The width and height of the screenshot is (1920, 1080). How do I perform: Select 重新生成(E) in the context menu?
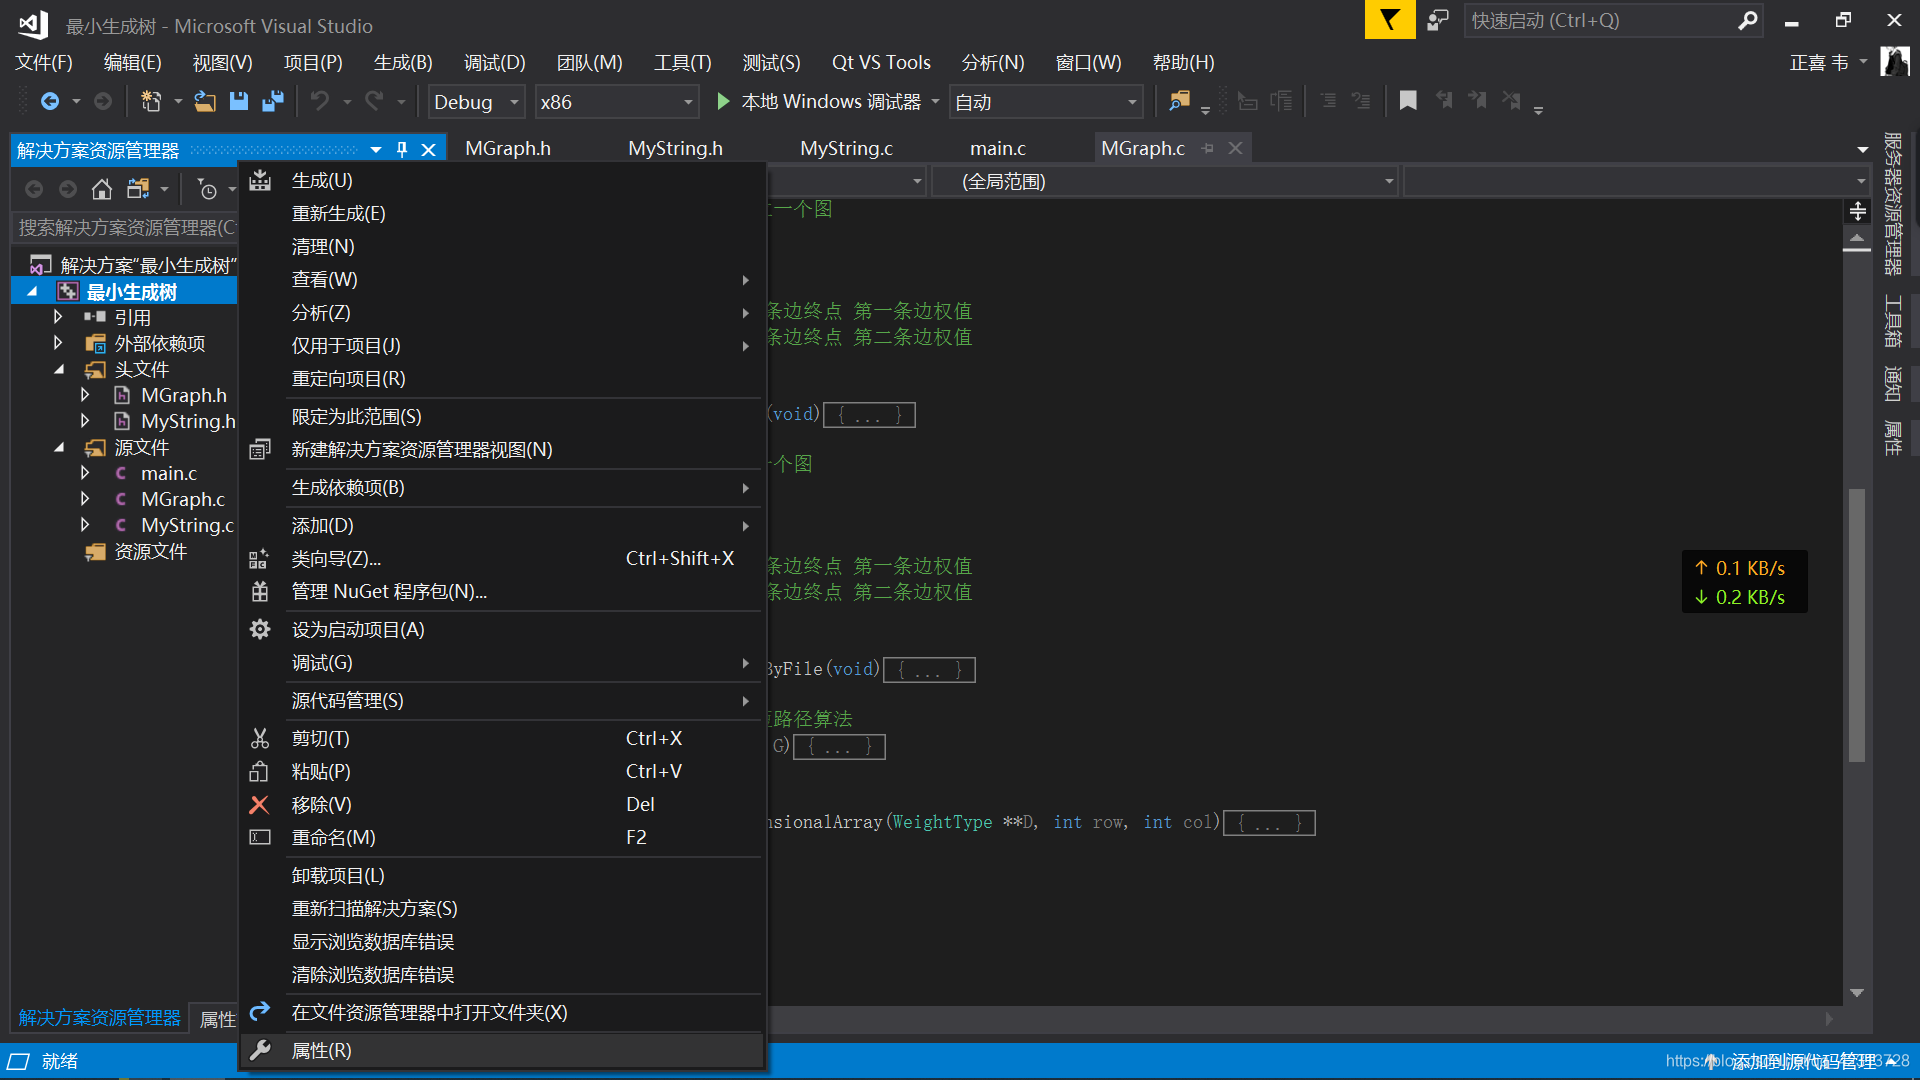(x=502, y=214)
